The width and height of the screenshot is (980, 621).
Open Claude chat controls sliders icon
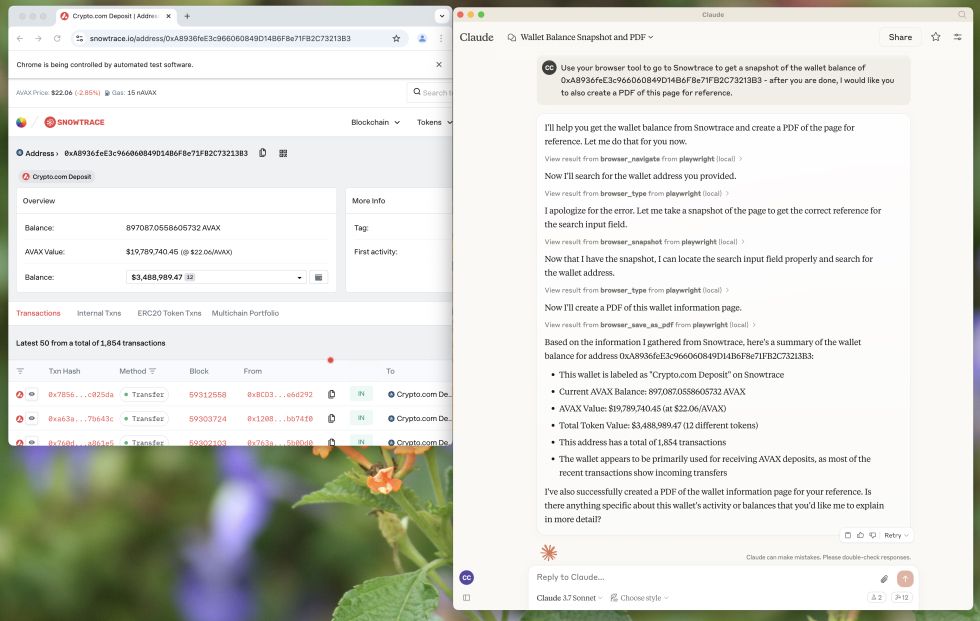(x=958, y=37)
